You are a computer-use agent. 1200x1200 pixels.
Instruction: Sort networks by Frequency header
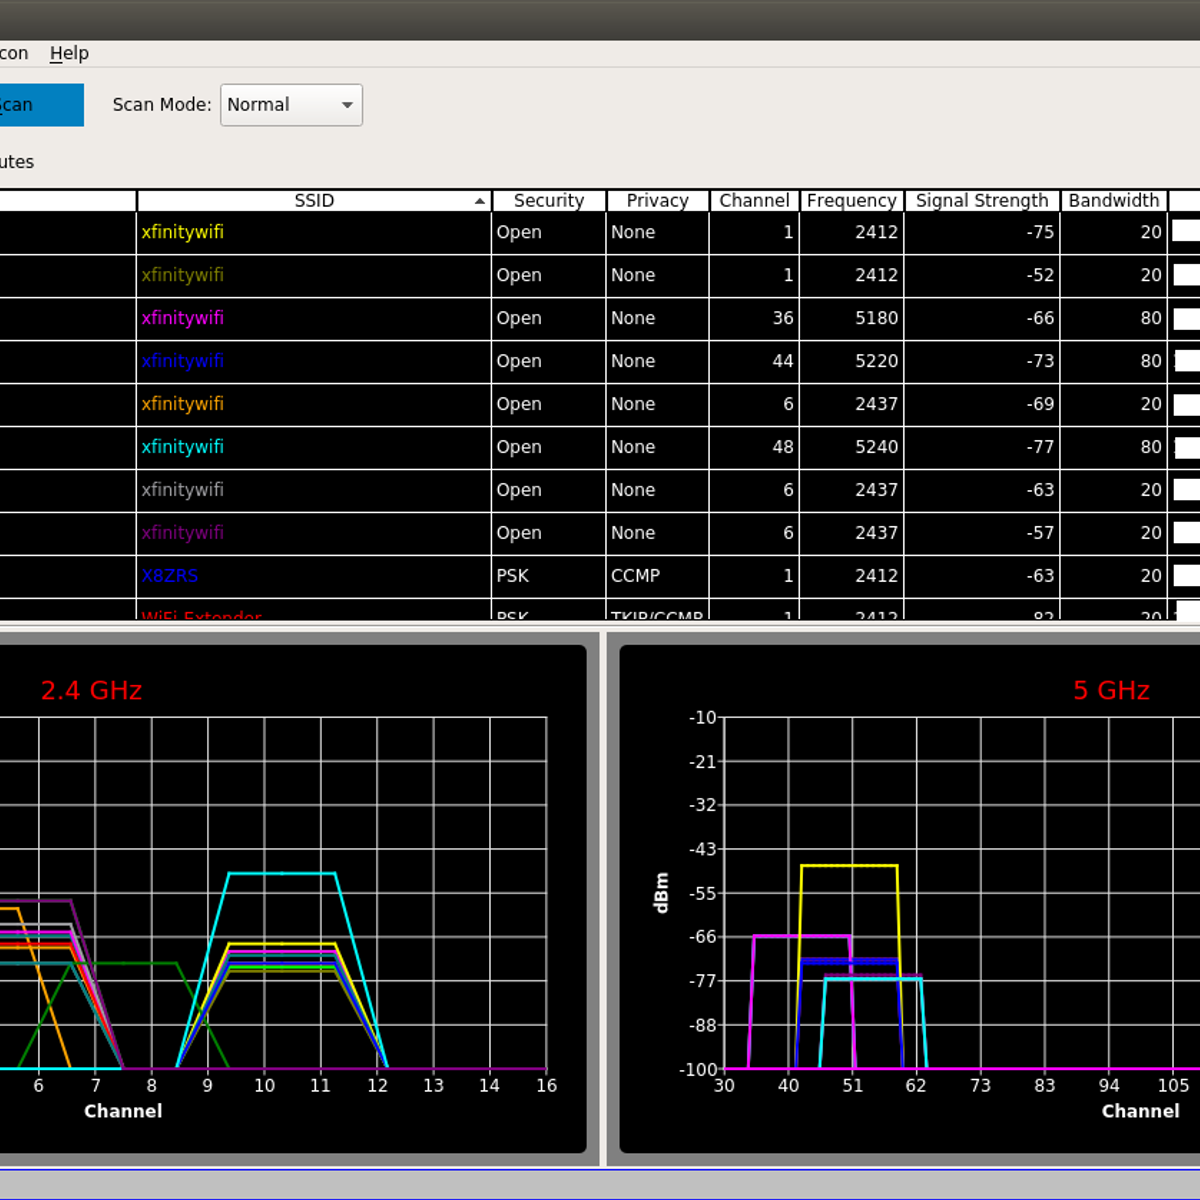851,200
